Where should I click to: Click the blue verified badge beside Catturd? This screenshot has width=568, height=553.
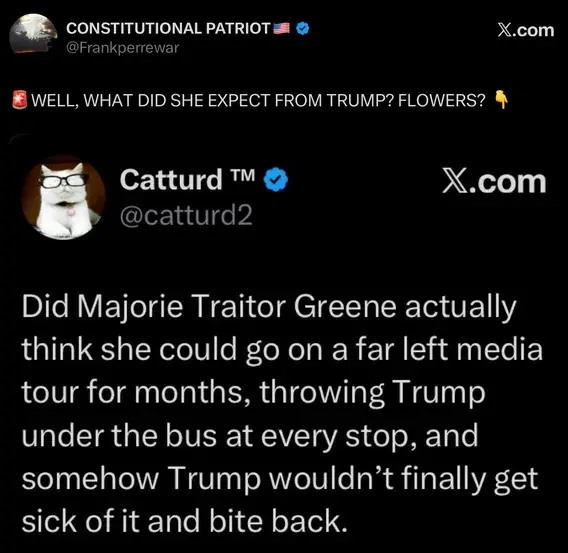(x=276, y=179)
